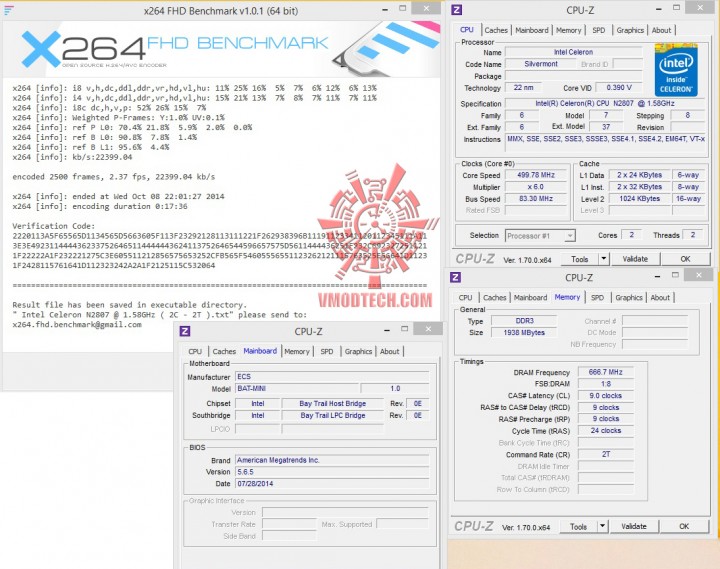This screenshot has height=569, width=720.
Task: Click the BIOS Date 07/28/2014 field
Action: pyautogui.click(x=332, y=484)
